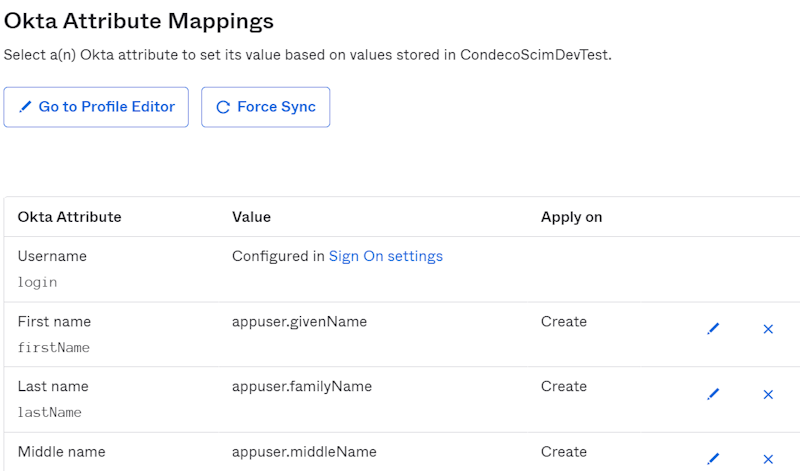This screenshot has height=471, width=800.
Task: Click the lastName variable name
Action: [x=49, y=412]
